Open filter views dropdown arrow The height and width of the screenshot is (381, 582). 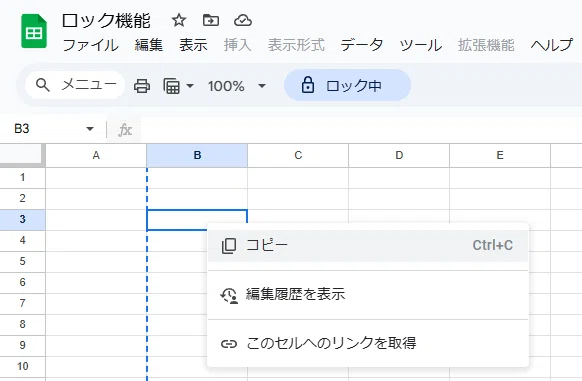190,86
